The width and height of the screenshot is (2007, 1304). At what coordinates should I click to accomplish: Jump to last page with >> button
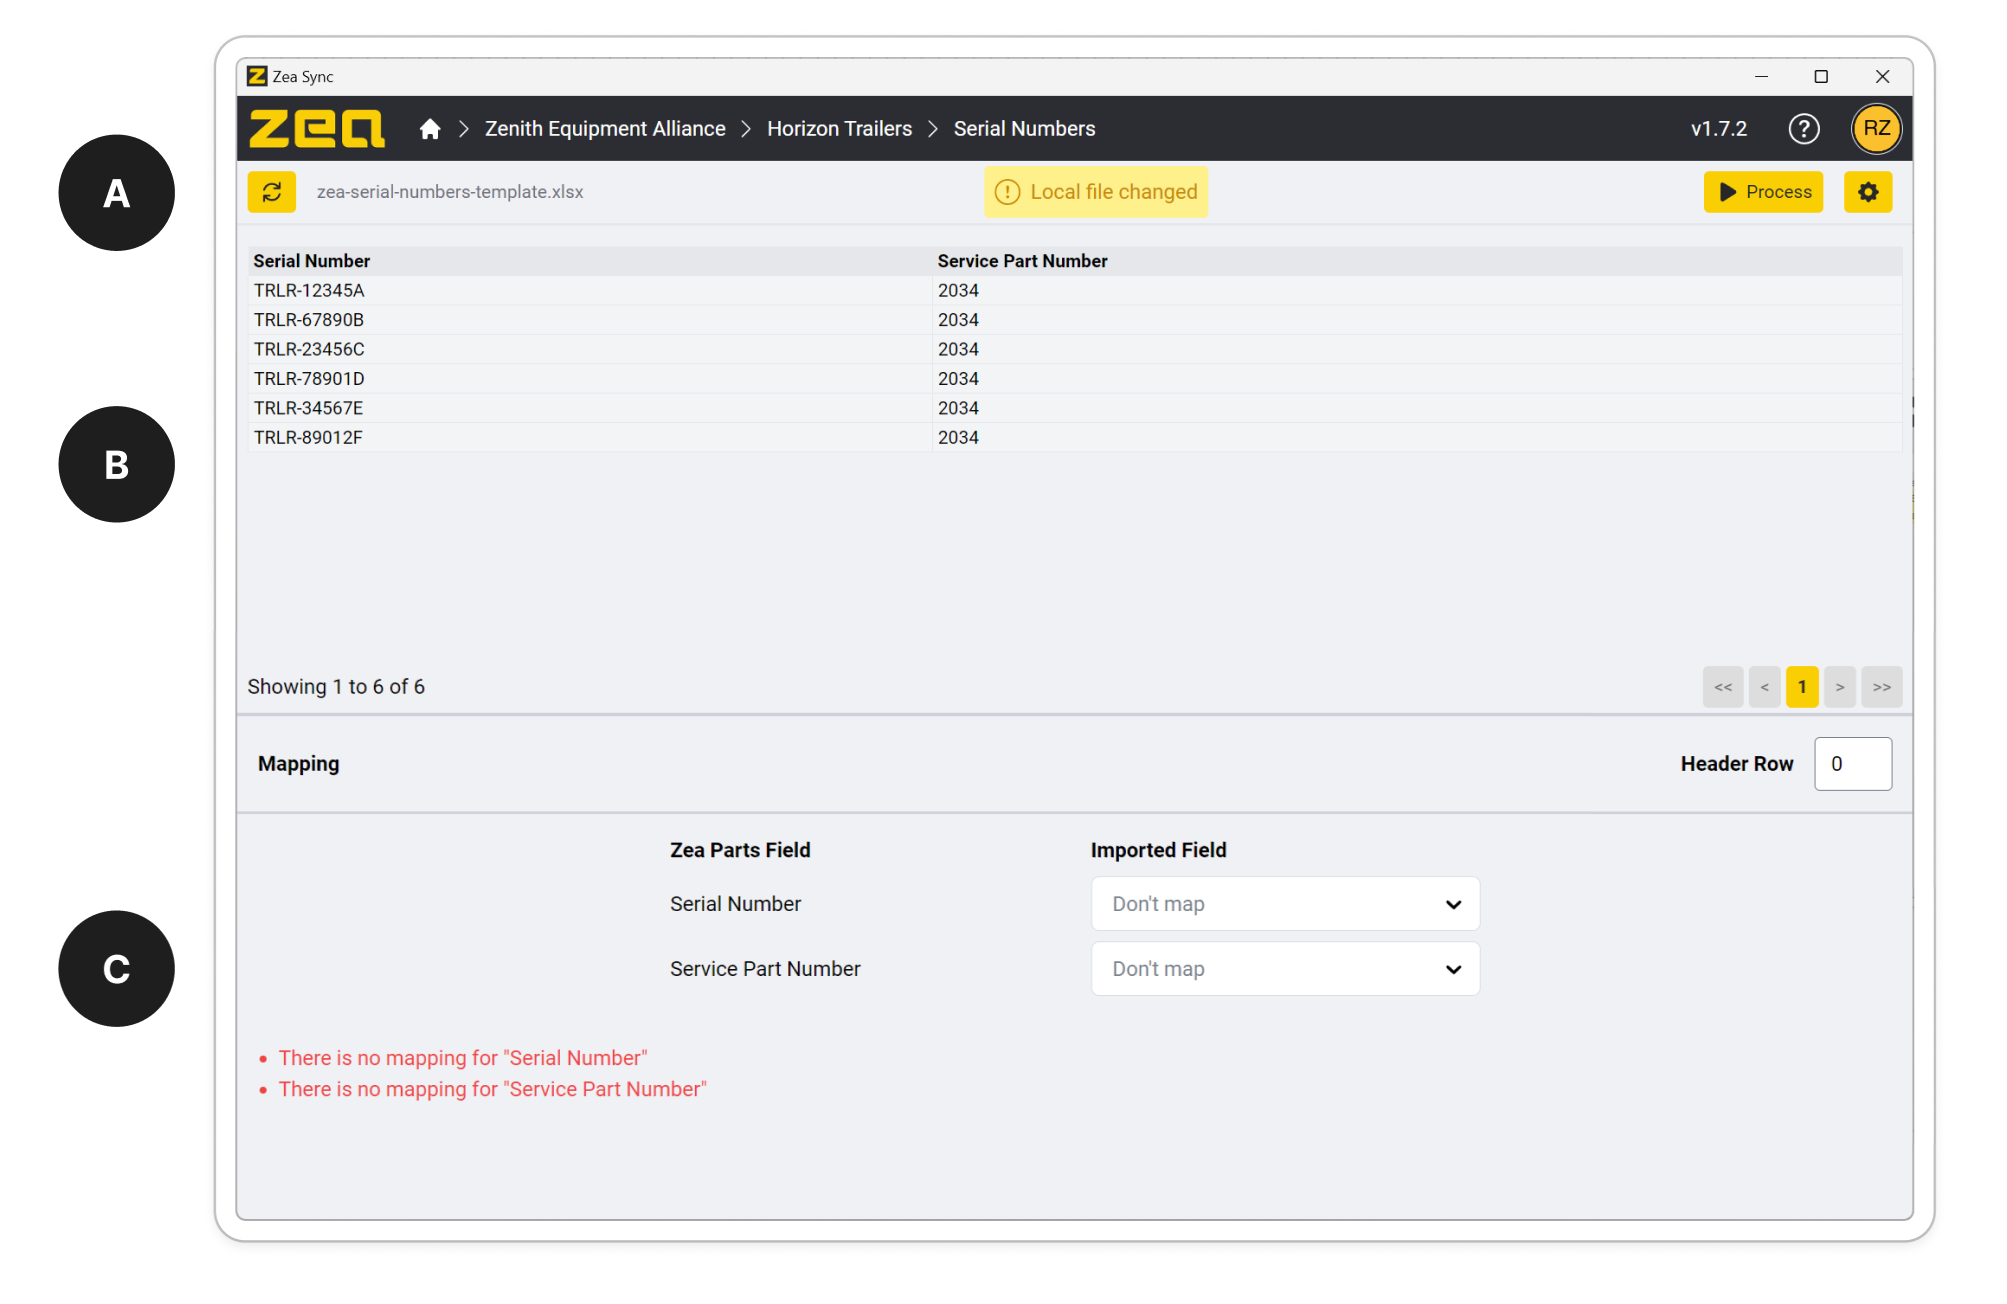(1881, 687)
